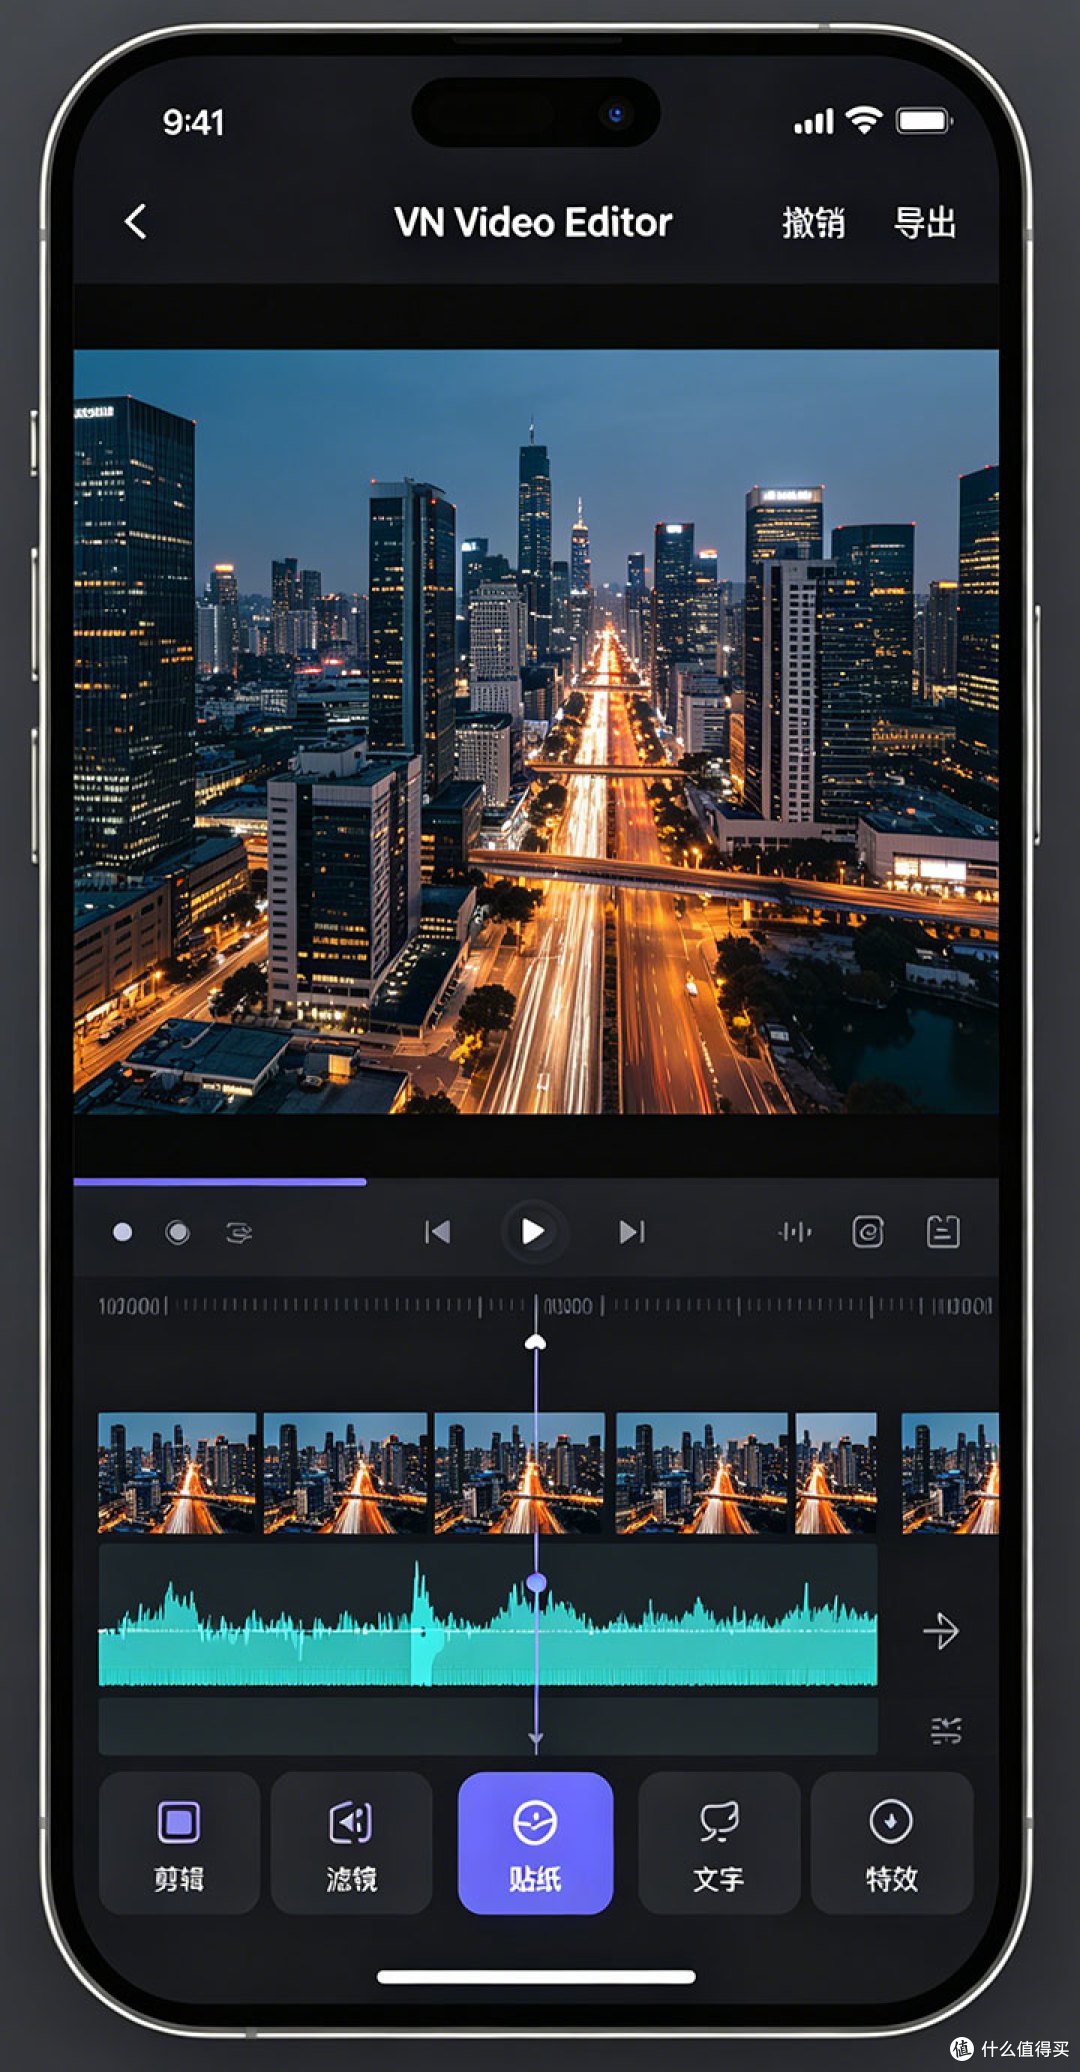Select the first video clip thumbnail
Screen dimensions: 1080x2072
(177, 1473)
